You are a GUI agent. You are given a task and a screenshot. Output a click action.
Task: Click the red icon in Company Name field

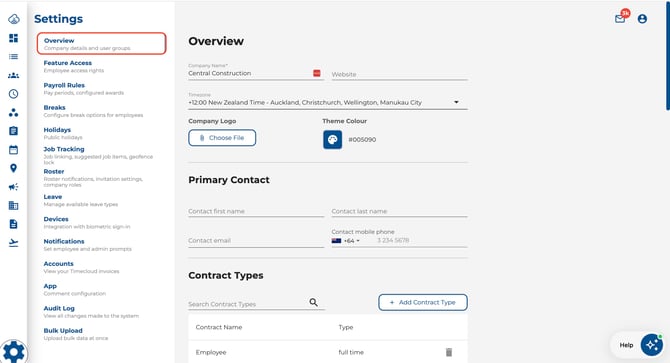click(317, 73)
